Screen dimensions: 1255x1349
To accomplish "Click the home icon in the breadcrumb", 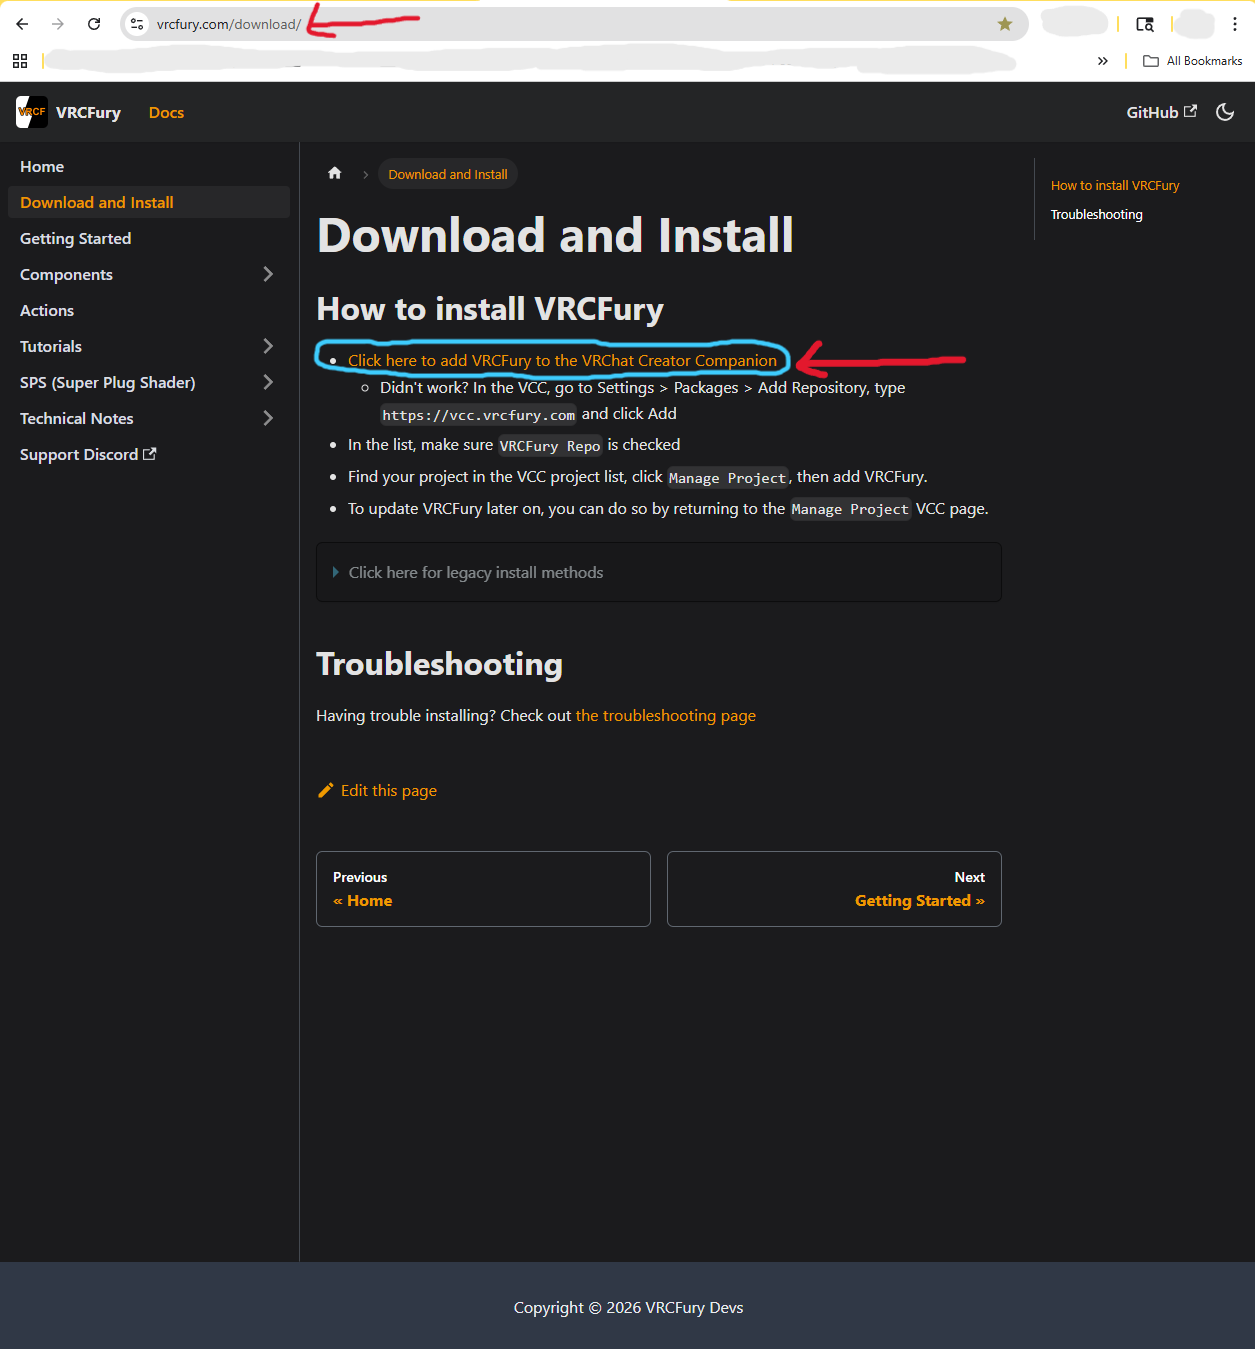I will [x=335, y=173].
